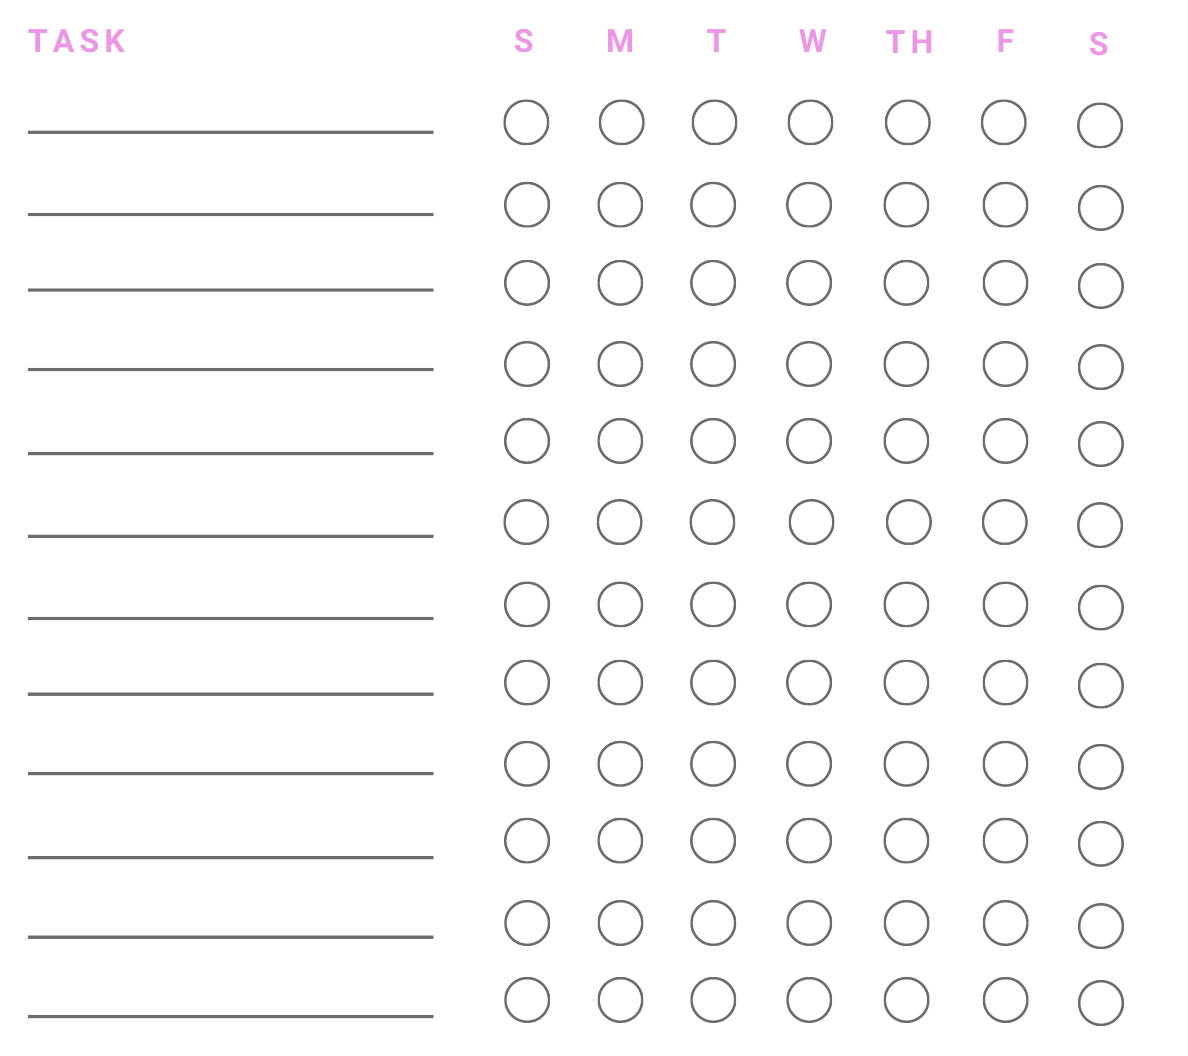Check Monday circle in first task row
This screenshot has height=1056, width=1188.
pyautogui.click(x=621, y=123)
